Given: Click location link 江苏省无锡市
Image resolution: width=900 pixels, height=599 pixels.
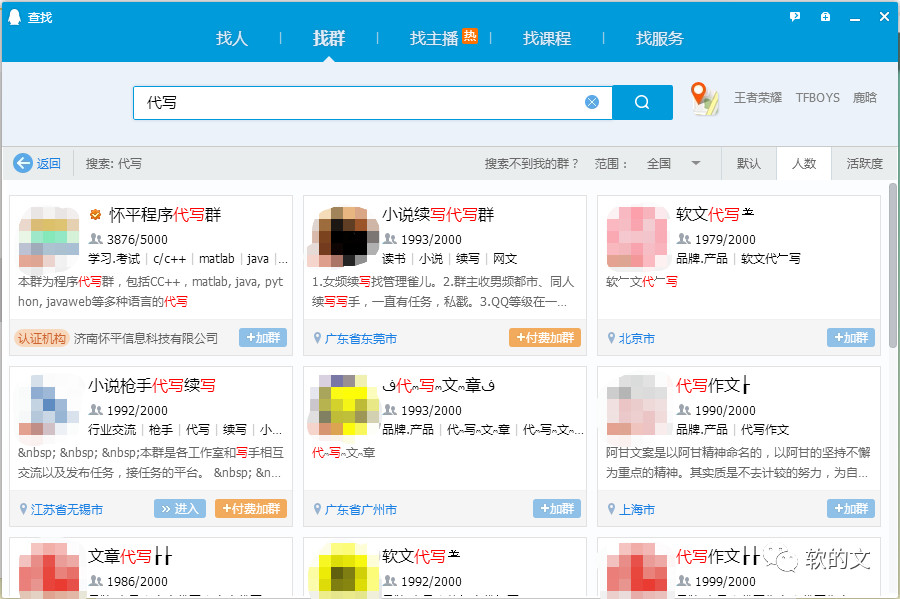Looking at the screenshot, I should click(x=67, y=509).
